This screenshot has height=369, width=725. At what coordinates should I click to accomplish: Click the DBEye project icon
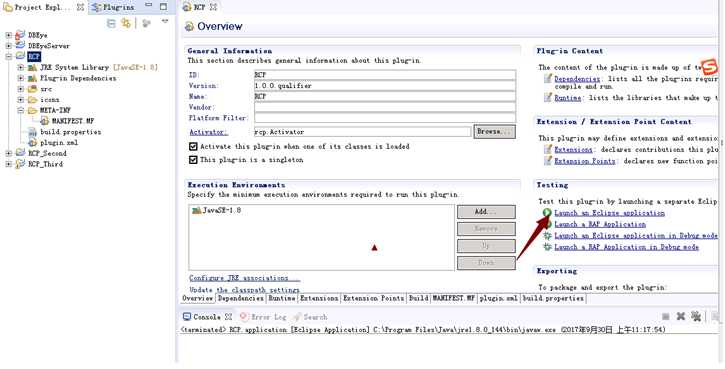[20, 35]
